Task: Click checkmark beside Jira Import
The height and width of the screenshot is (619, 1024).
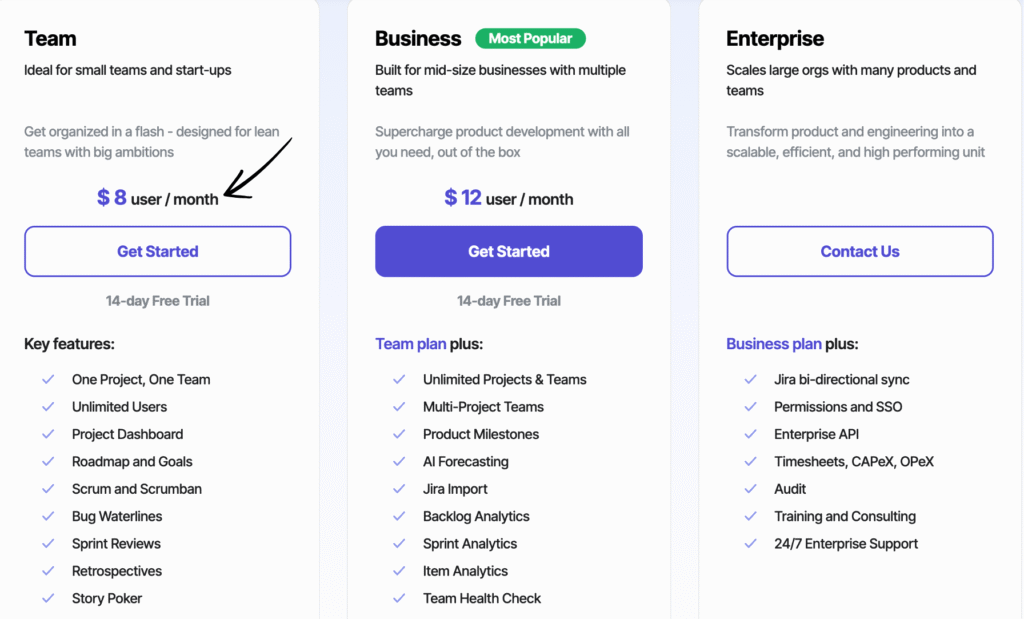Action: click(399, 489)
